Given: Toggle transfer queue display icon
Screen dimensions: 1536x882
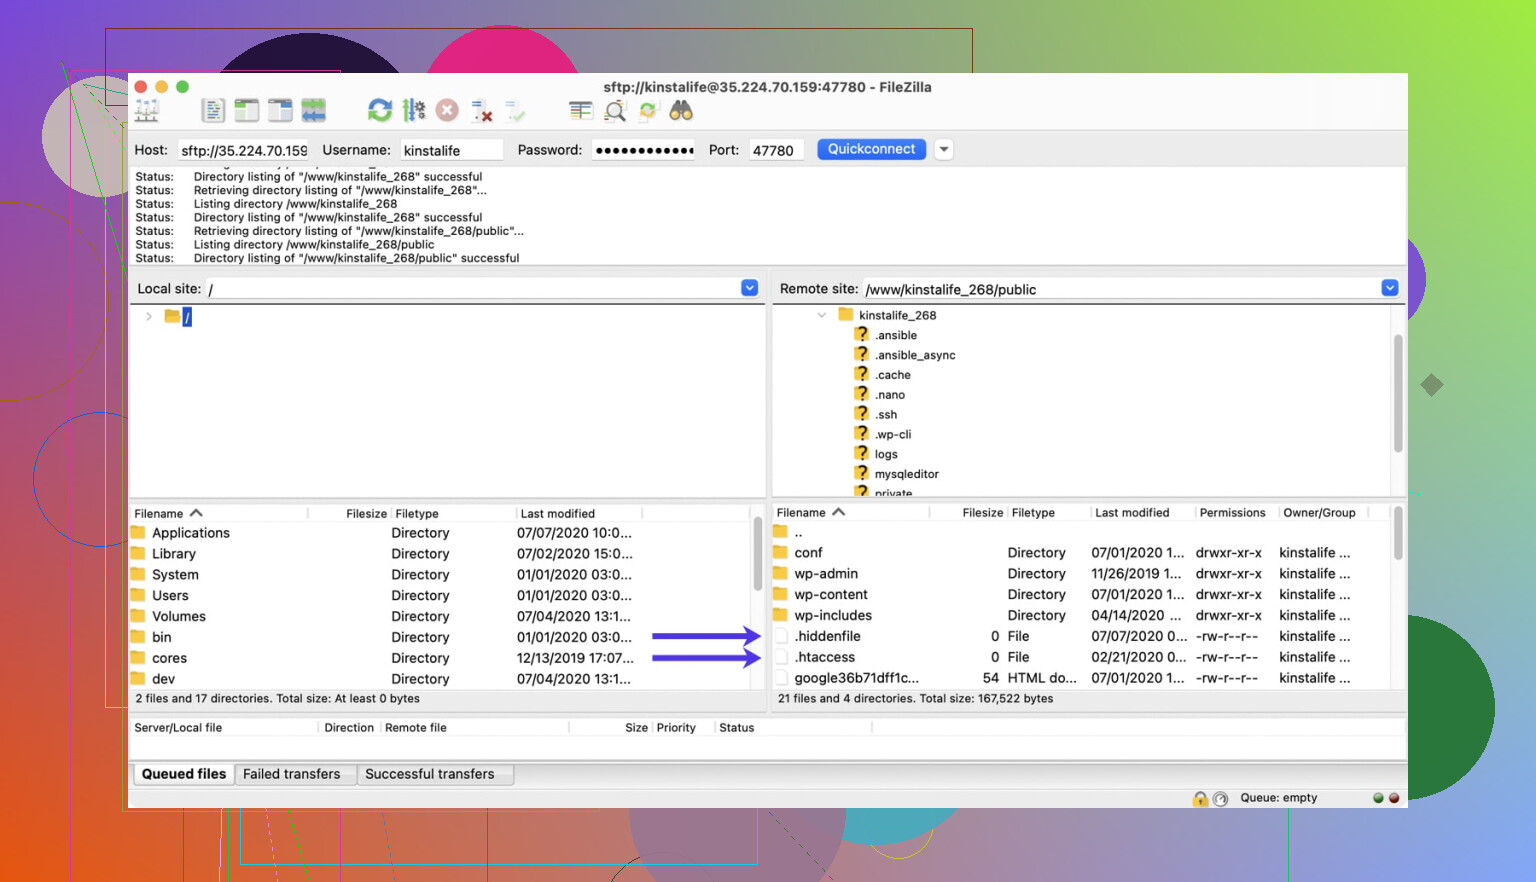Looking at the screenshot, I should coord(314,111).
